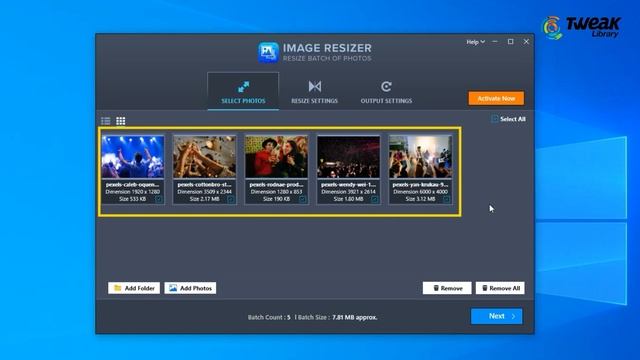Click the Add Photos button
The height and width of the screenshot is (360, 640).
click(190, 288)
